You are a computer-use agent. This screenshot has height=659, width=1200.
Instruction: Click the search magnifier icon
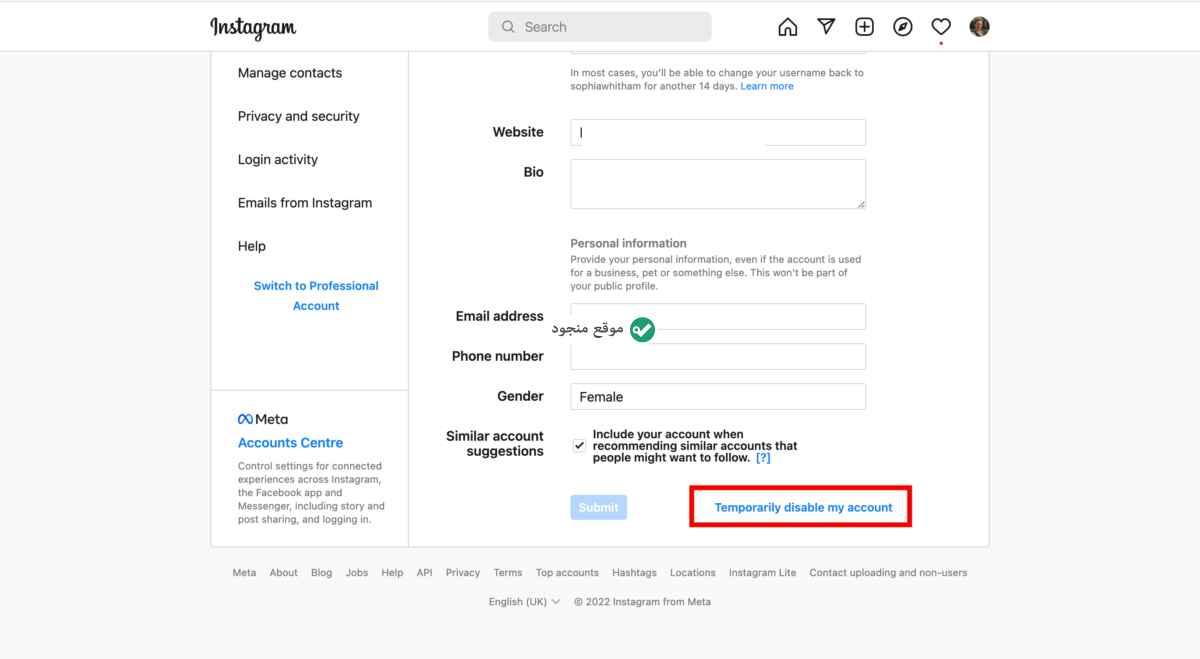pos(508,27)
